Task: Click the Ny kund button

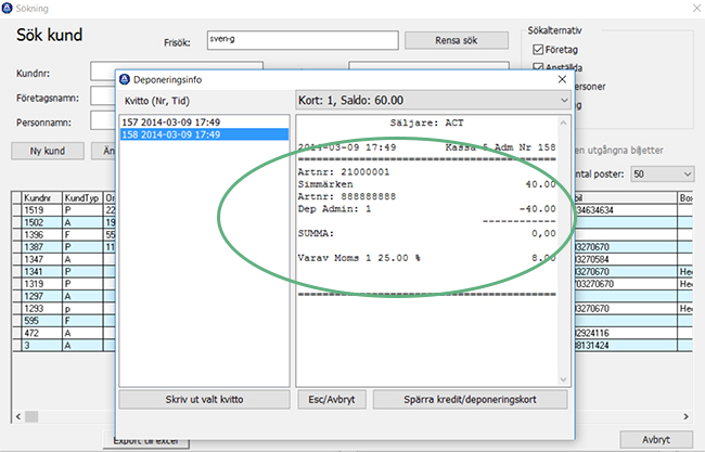Action: click(x=48, y=151)
